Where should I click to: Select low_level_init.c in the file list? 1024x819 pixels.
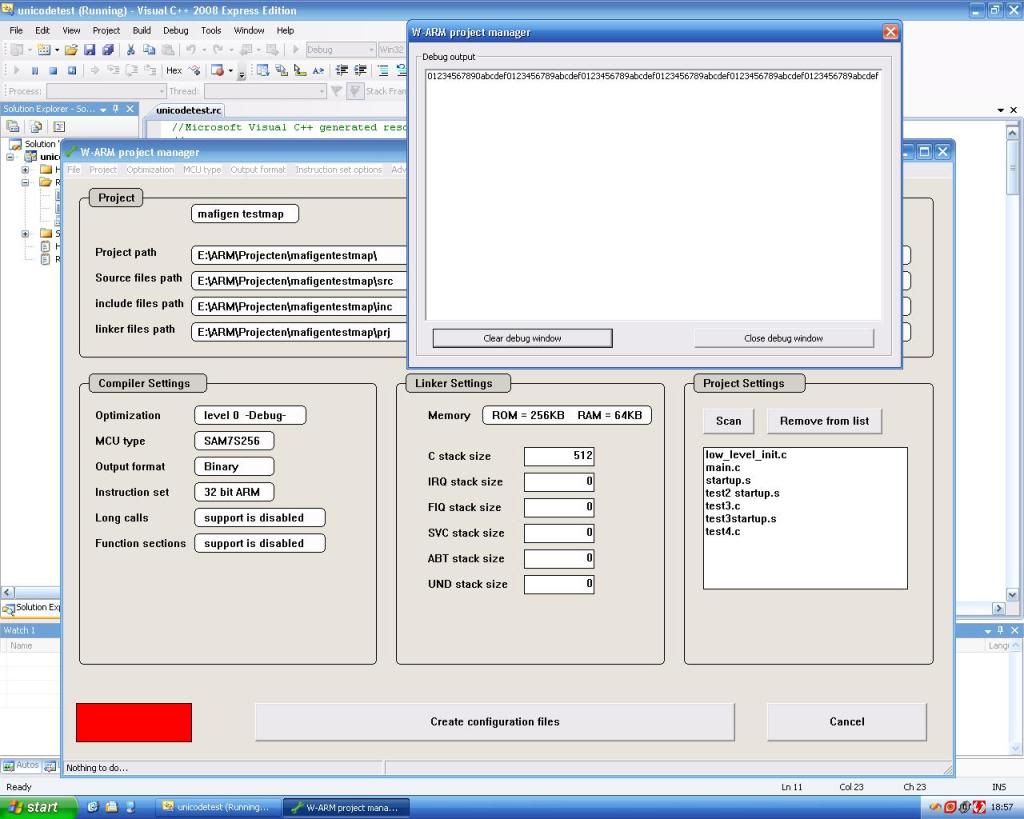point(746,455)
